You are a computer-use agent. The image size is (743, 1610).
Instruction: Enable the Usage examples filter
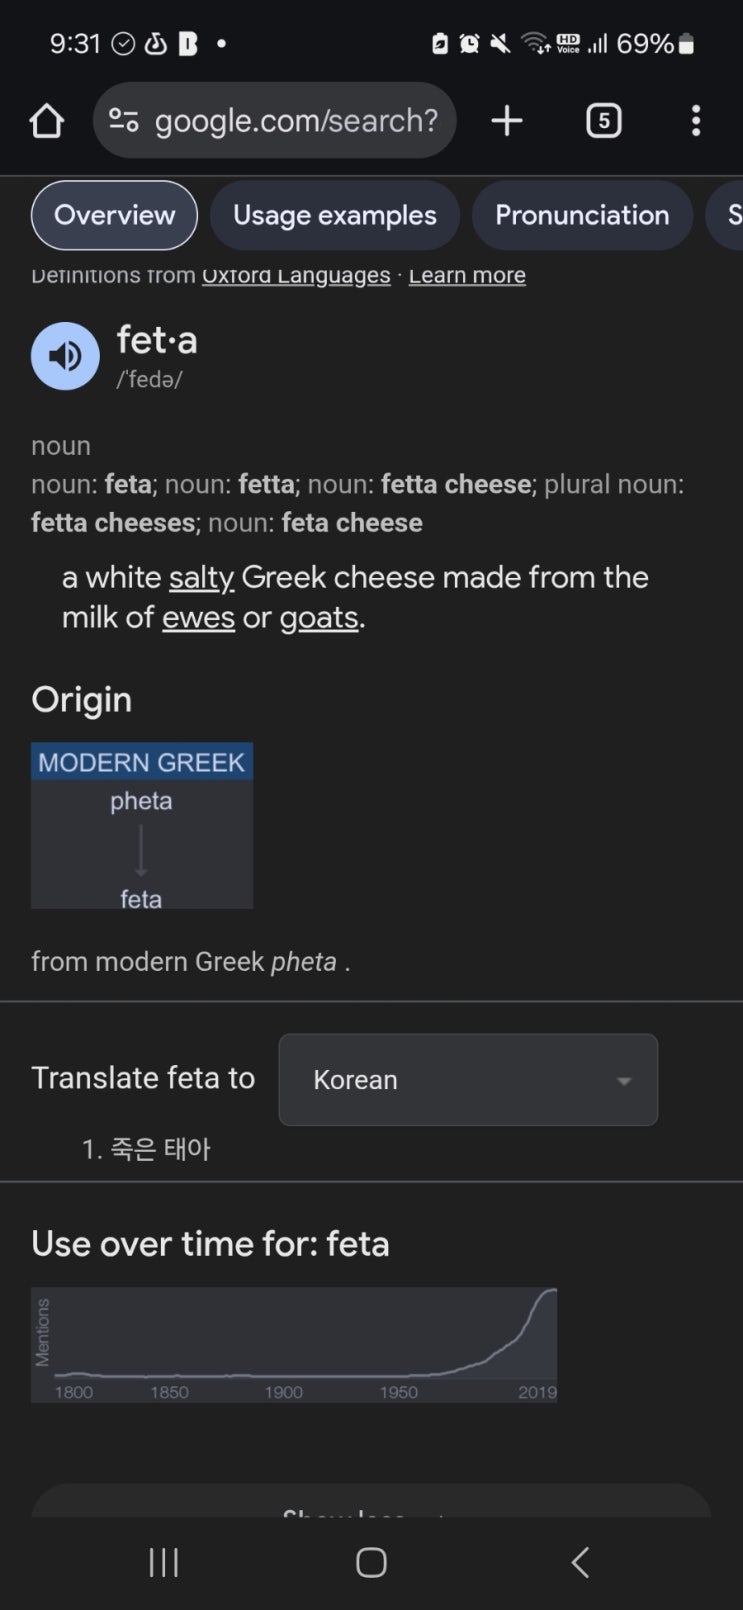334,215
